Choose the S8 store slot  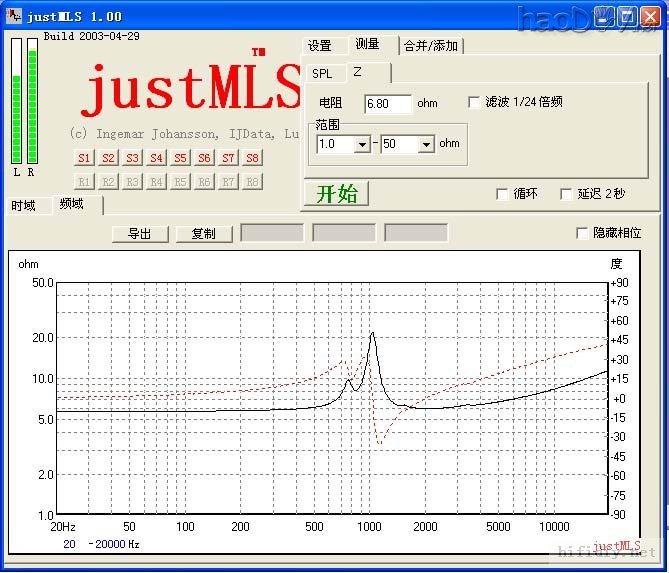click(252, 158)
